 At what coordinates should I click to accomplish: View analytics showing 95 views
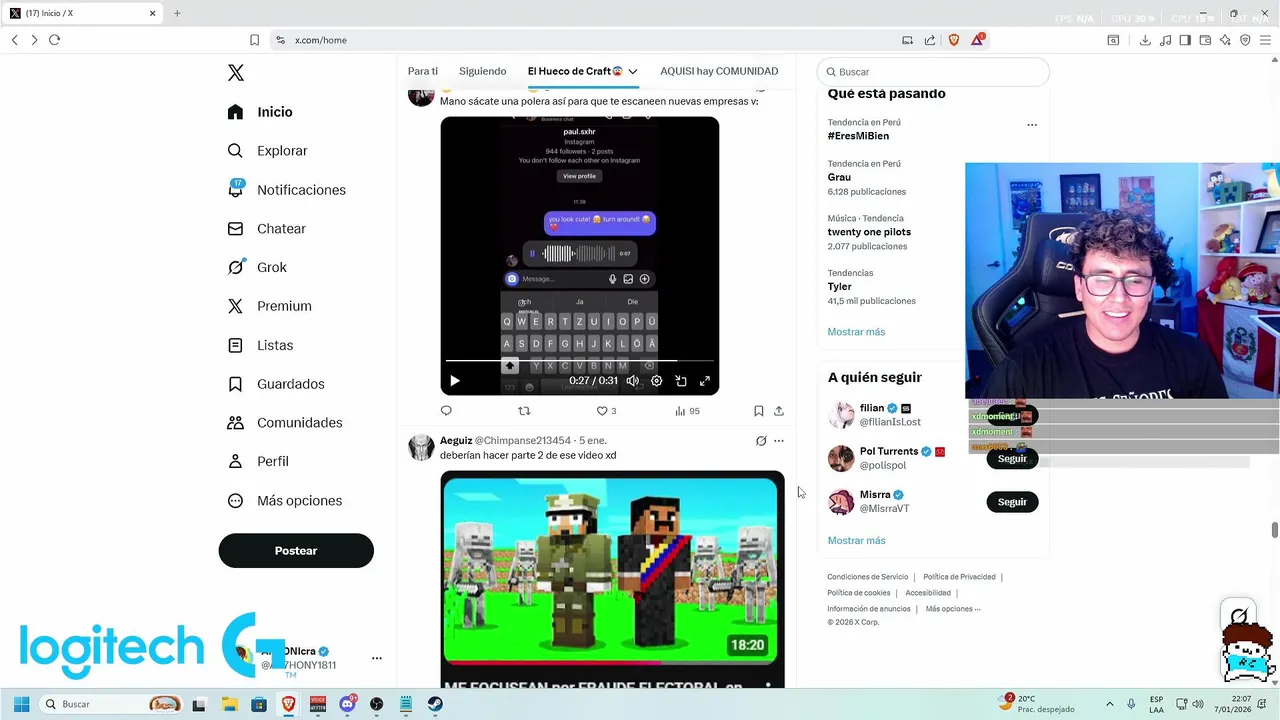pos(687,411)
